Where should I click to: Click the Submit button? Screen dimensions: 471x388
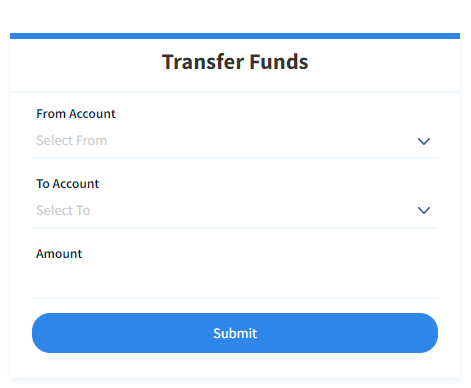(x=235, y=333)
